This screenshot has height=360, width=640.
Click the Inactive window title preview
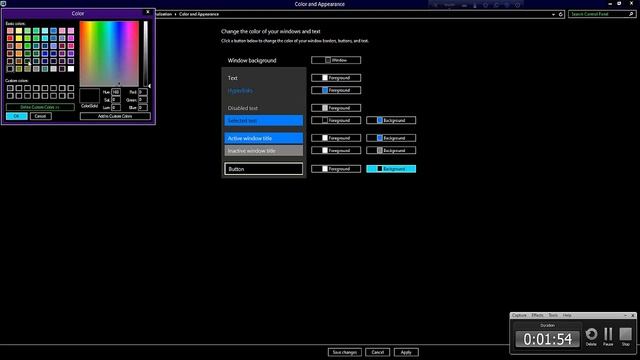[264, 151]
